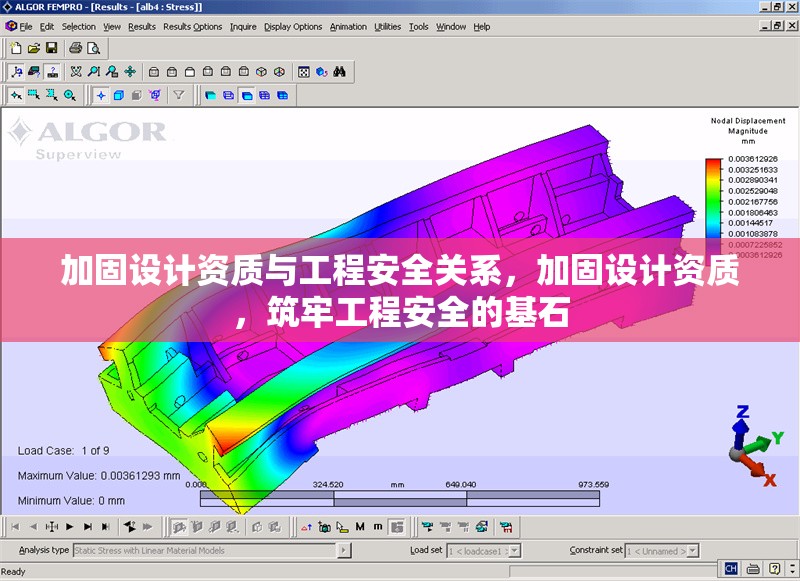This screenshot has height=581, width=800.
Task: Open the Load set dropdown
Action: tap(512, 548)
